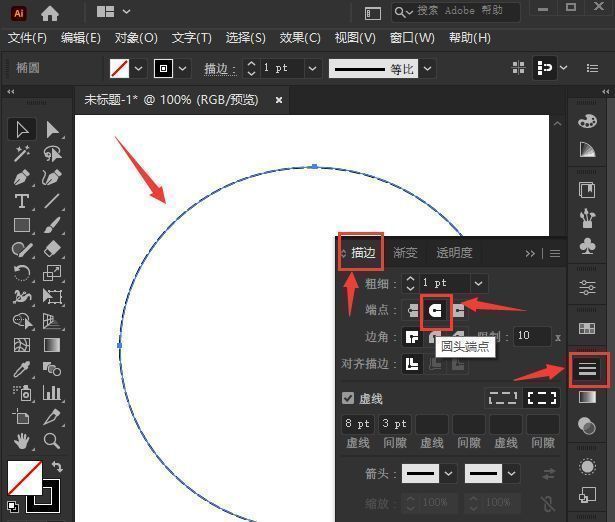The height and width of the screenshot is (522, 615).
Task: Select the Perspective Grid tool
Action: (x=52, y=321)
